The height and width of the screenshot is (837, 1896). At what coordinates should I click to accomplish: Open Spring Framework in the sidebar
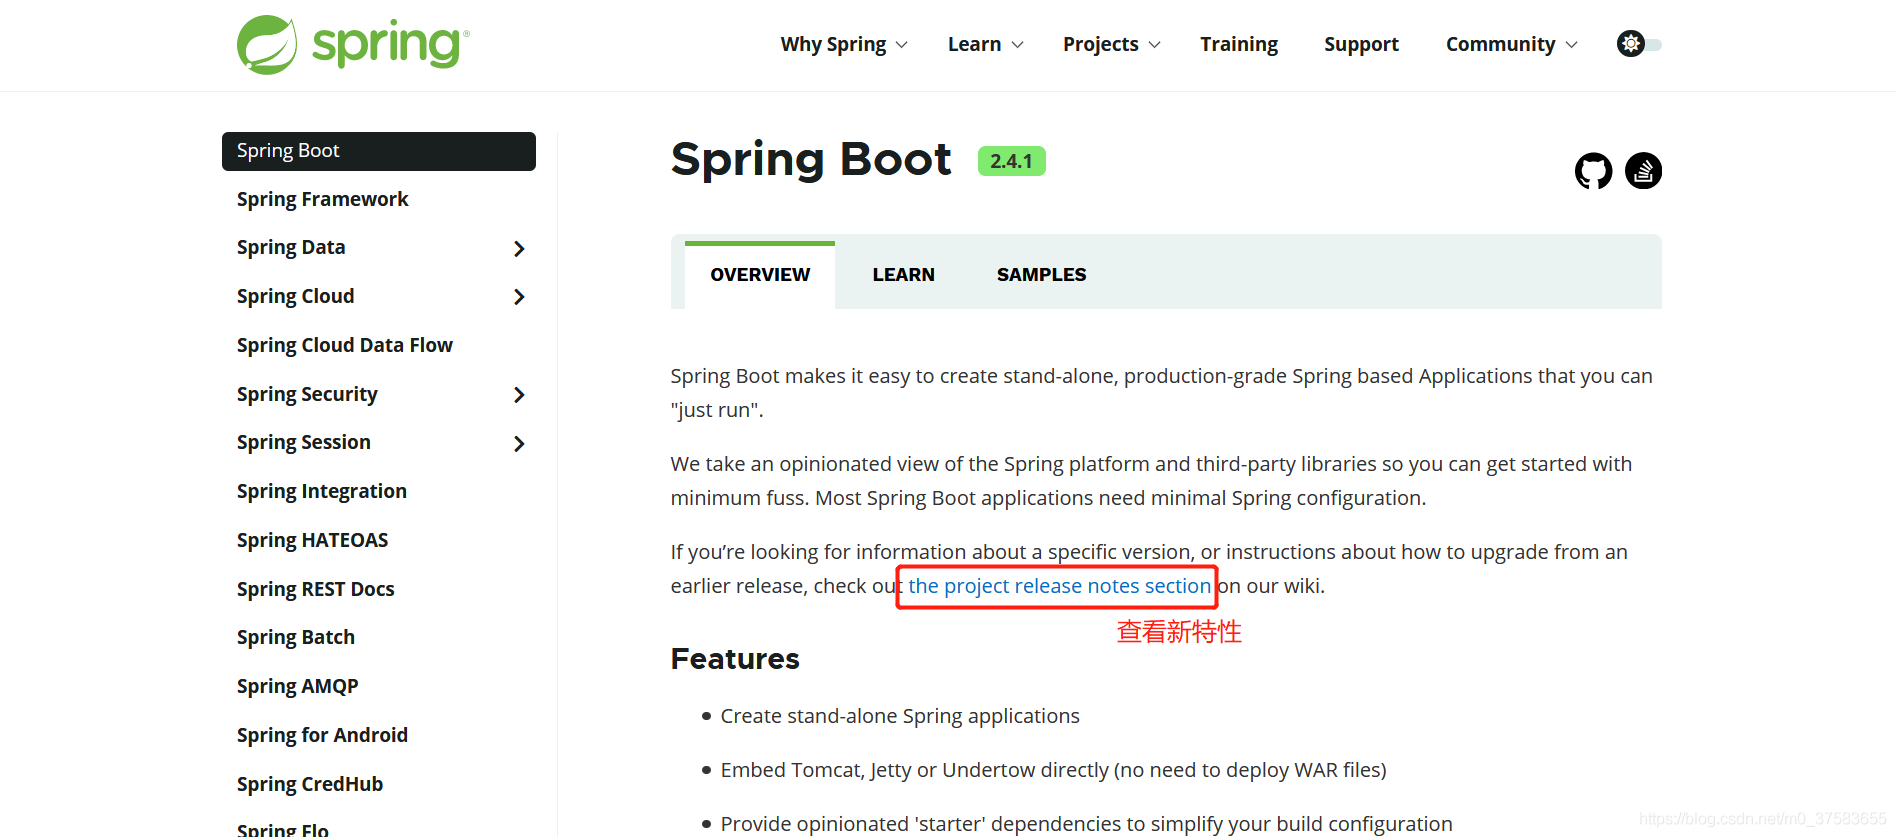pos(322,199)
